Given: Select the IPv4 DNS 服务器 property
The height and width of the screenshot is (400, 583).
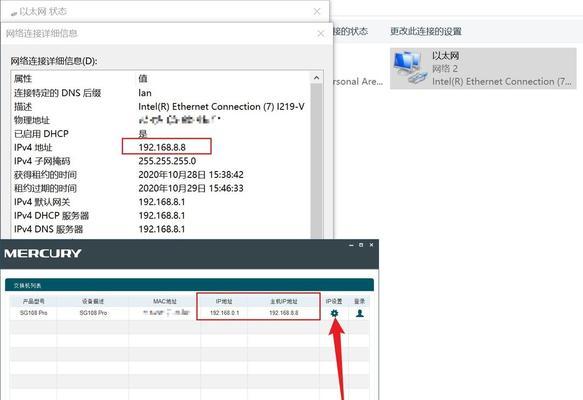Looking at the screenshot, I should 48,229.
